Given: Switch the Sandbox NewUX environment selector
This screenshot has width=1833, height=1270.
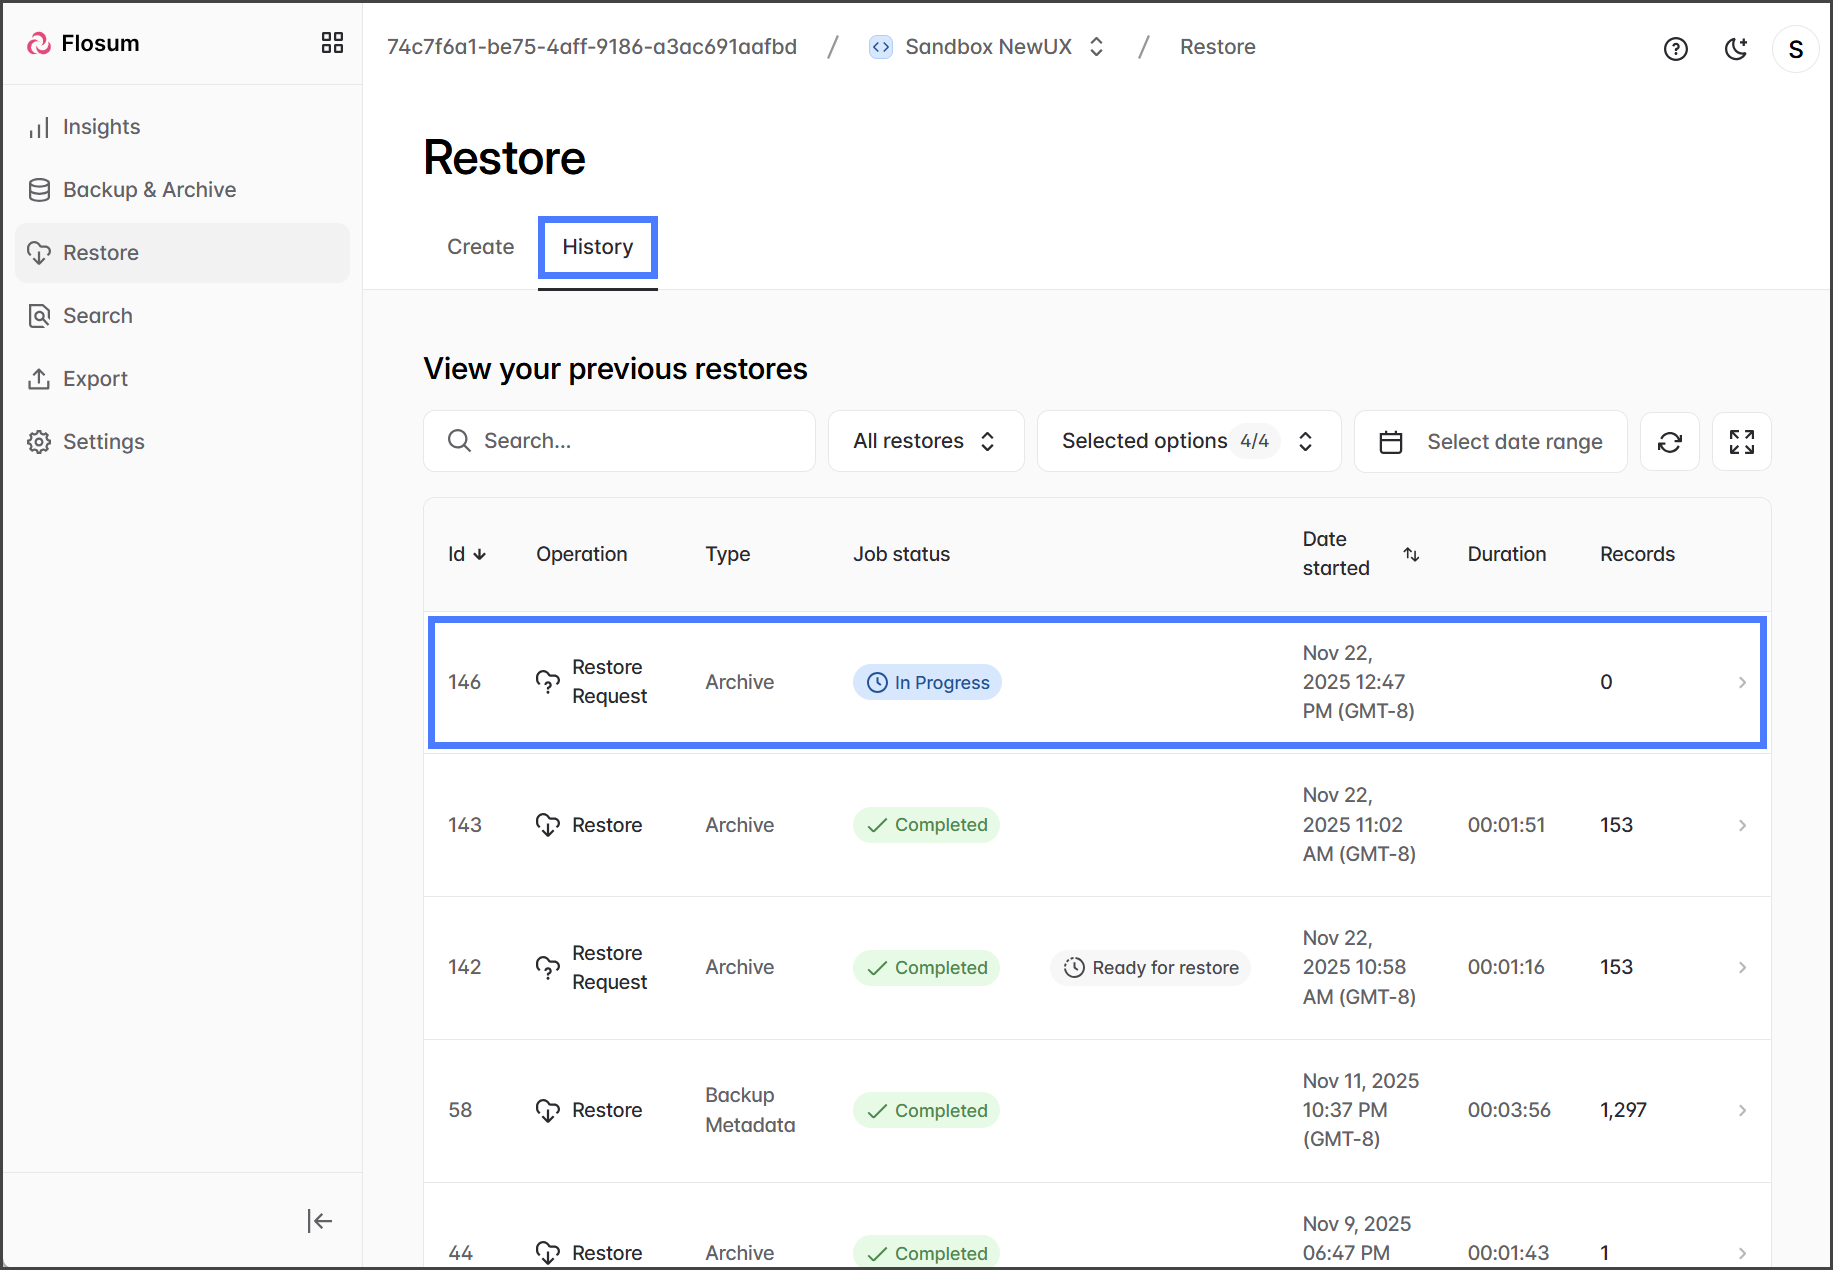Looking at the screenshot, I should click(x=987, y=47).
